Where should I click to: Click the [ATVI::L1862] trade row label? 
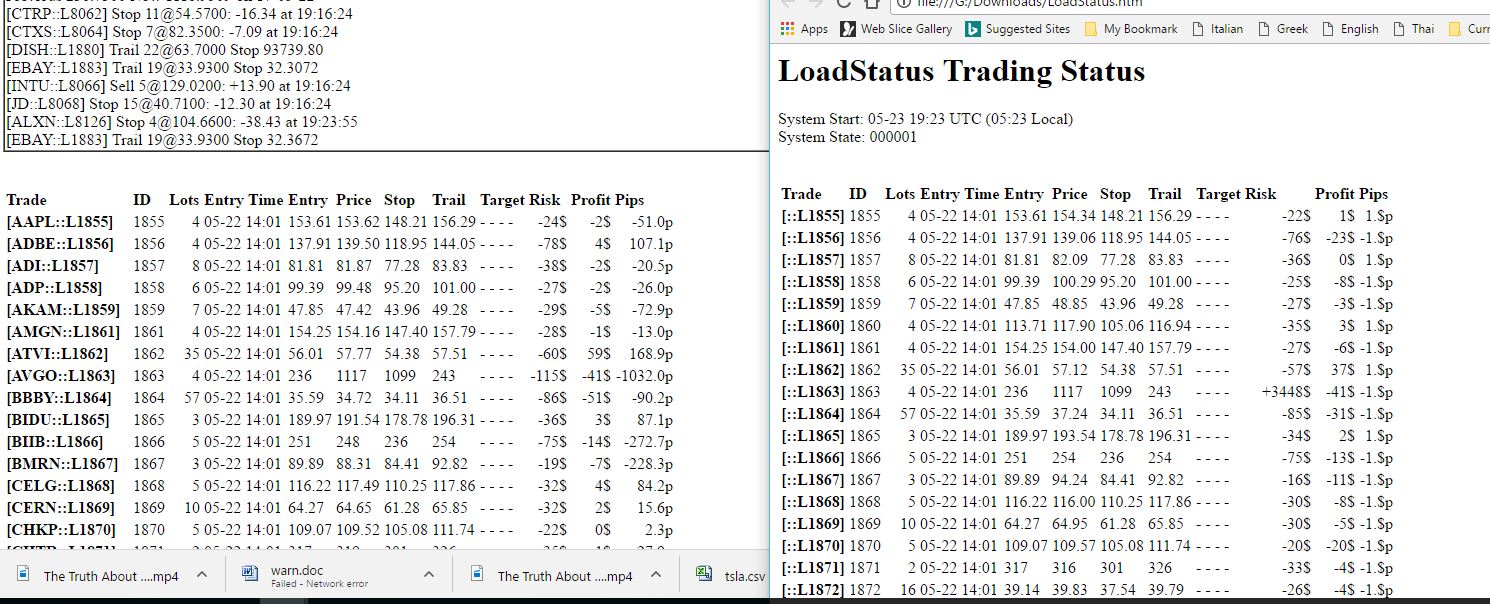(59, 354)
